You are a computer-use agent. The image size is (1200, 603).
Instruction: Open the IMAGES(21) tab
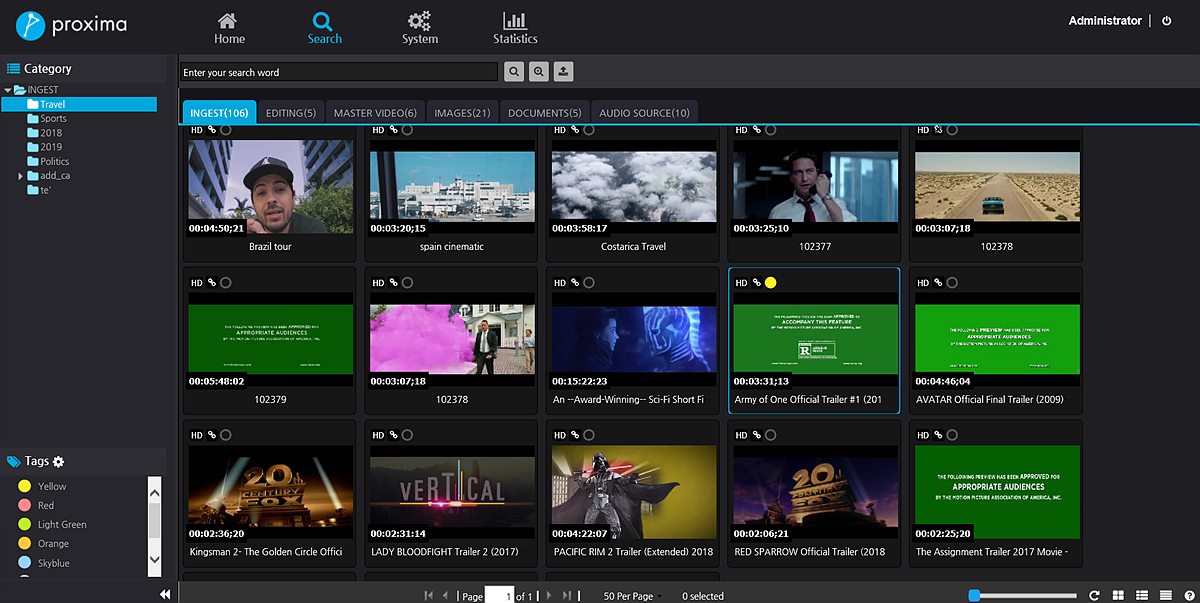point(462,113)
